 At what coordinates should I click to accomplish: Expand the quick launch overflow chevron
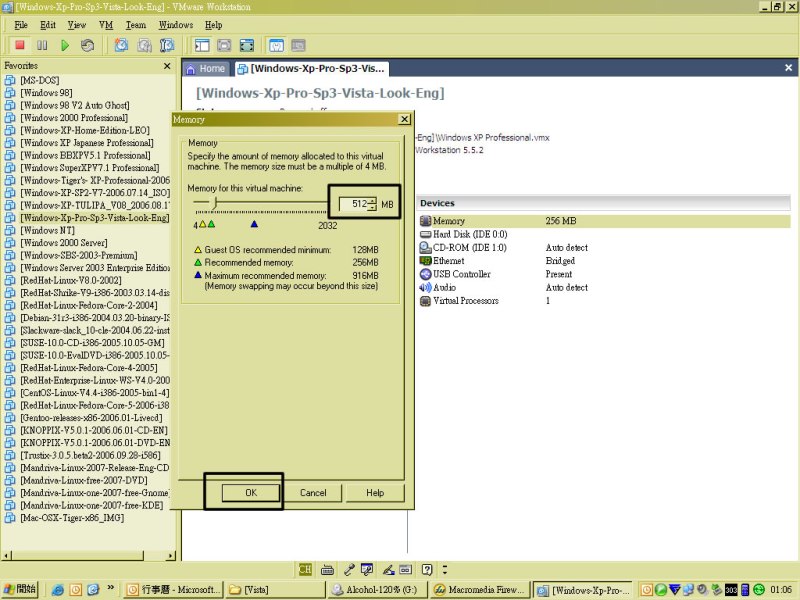110,588
